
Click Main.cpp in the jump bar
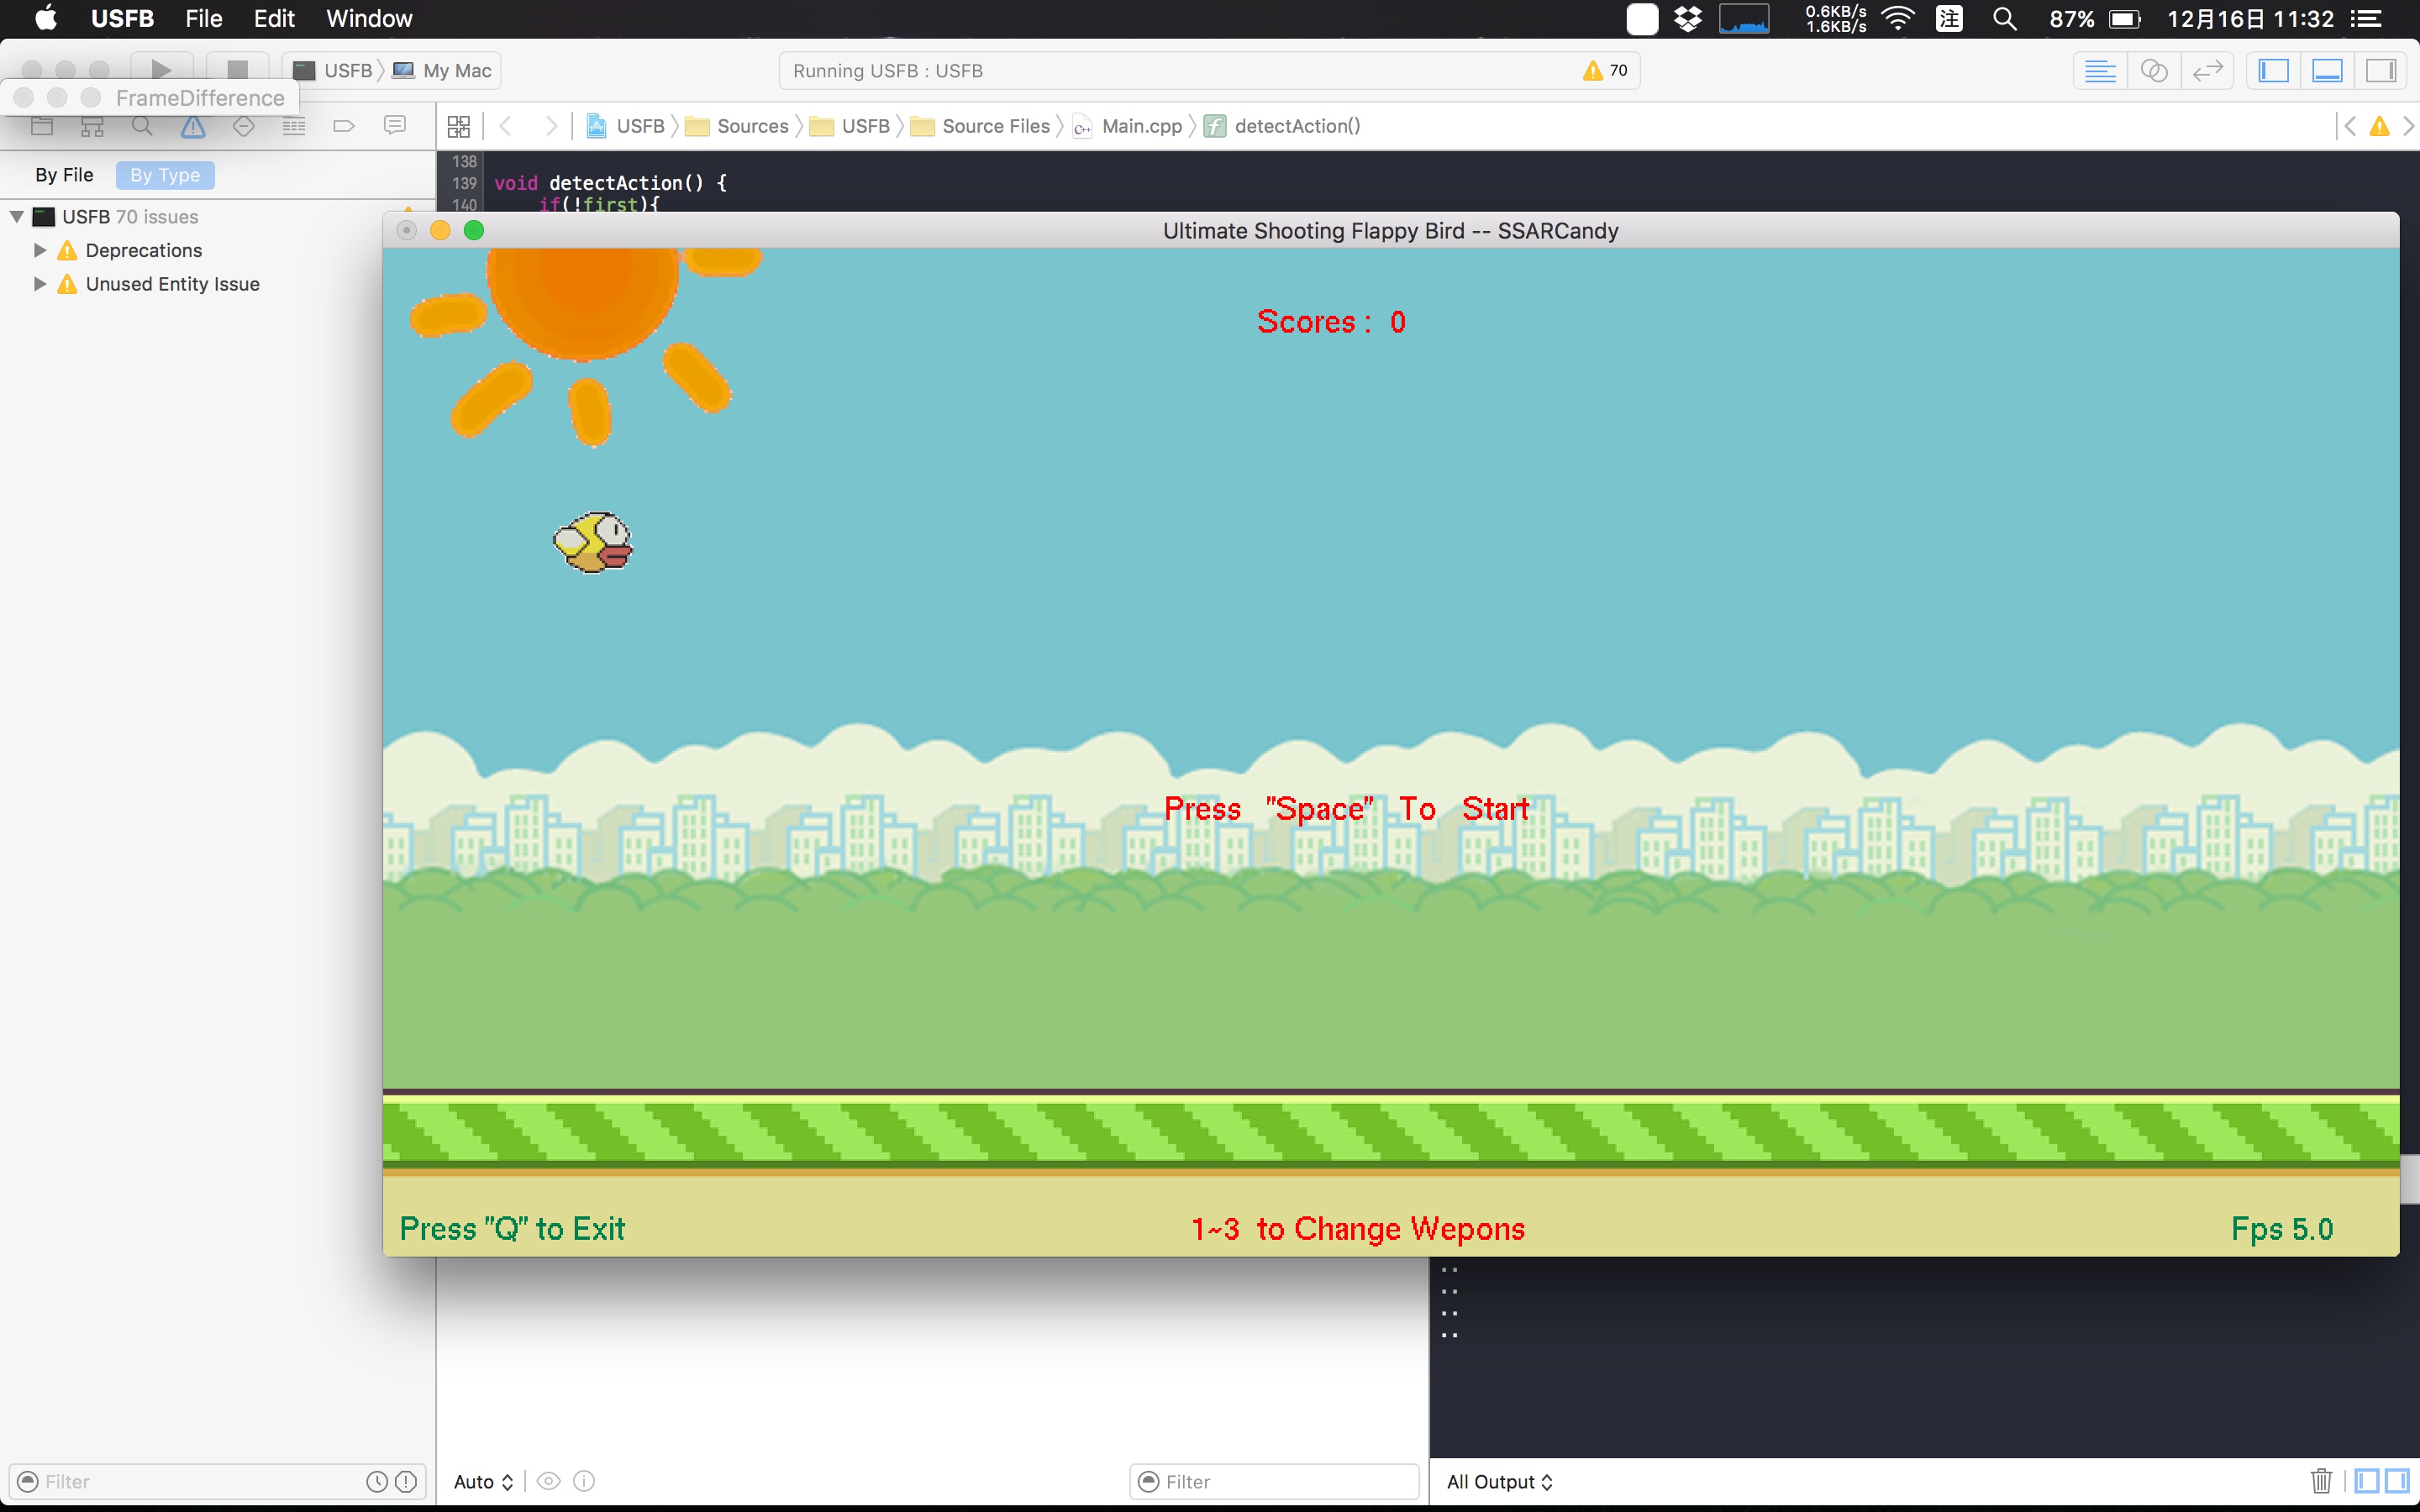[1141, 126]
